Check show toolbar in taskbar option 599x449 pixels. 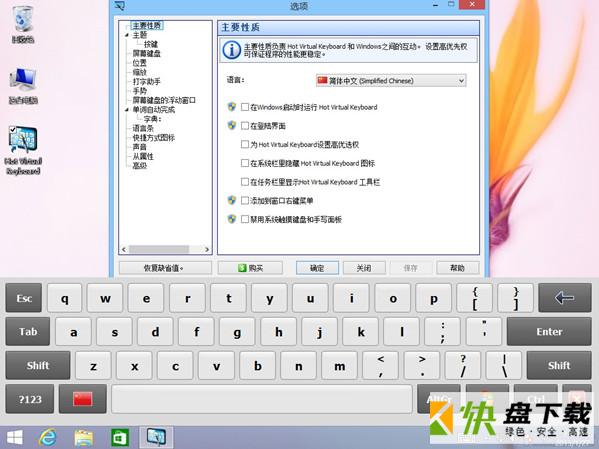tap(245, 182)
